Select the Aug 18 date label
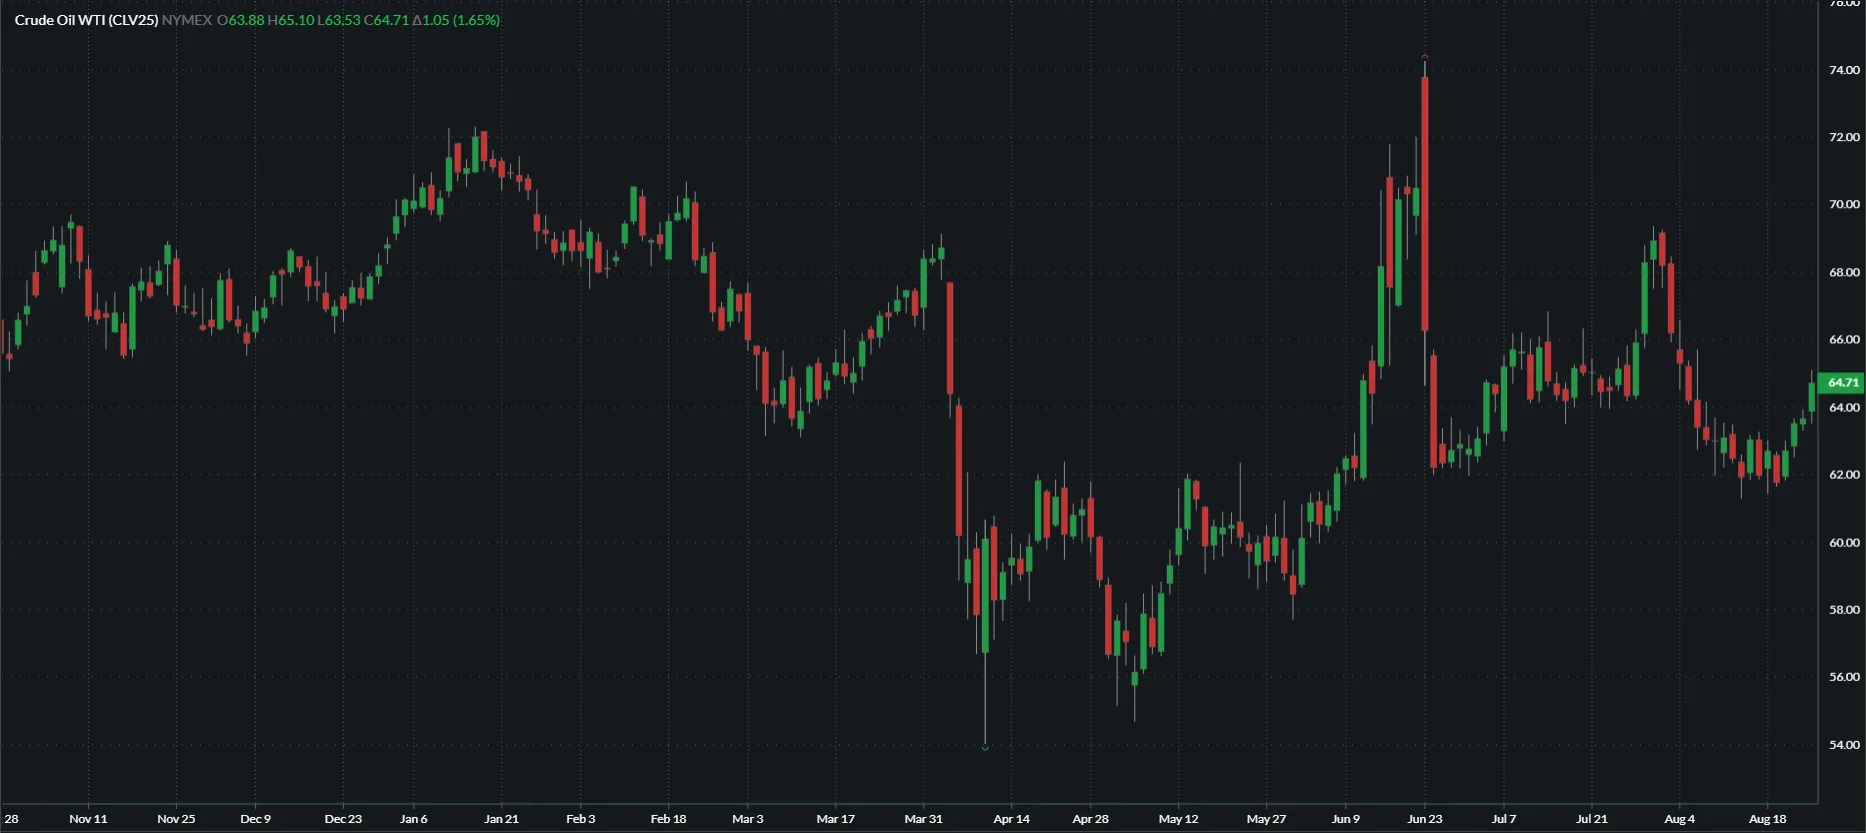Viewport: 1866px width, 833px height. 1767,819
